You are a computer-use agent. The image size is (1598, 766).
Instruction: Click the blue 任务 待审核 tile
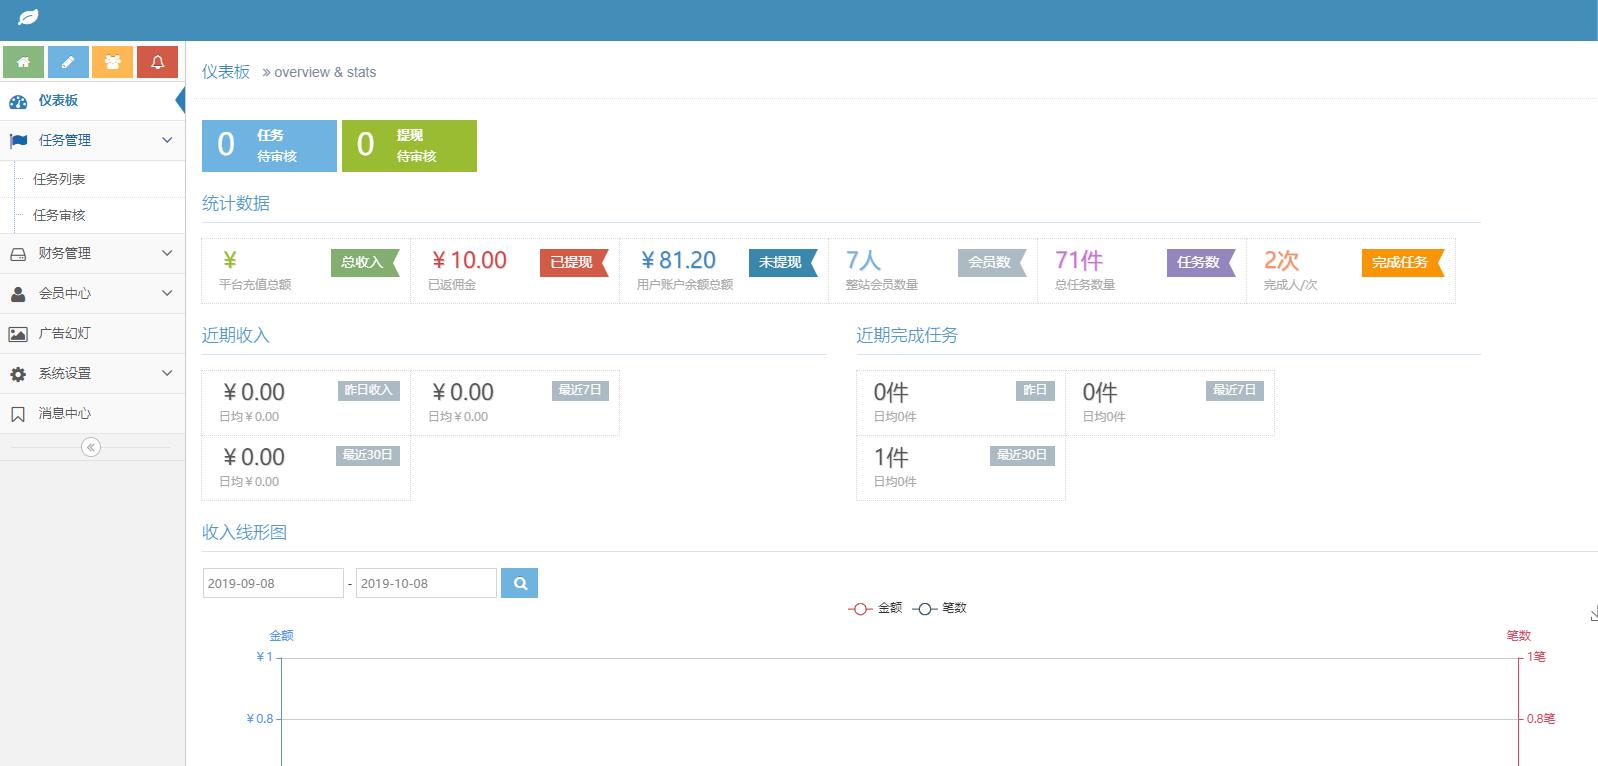click(269, 146)
